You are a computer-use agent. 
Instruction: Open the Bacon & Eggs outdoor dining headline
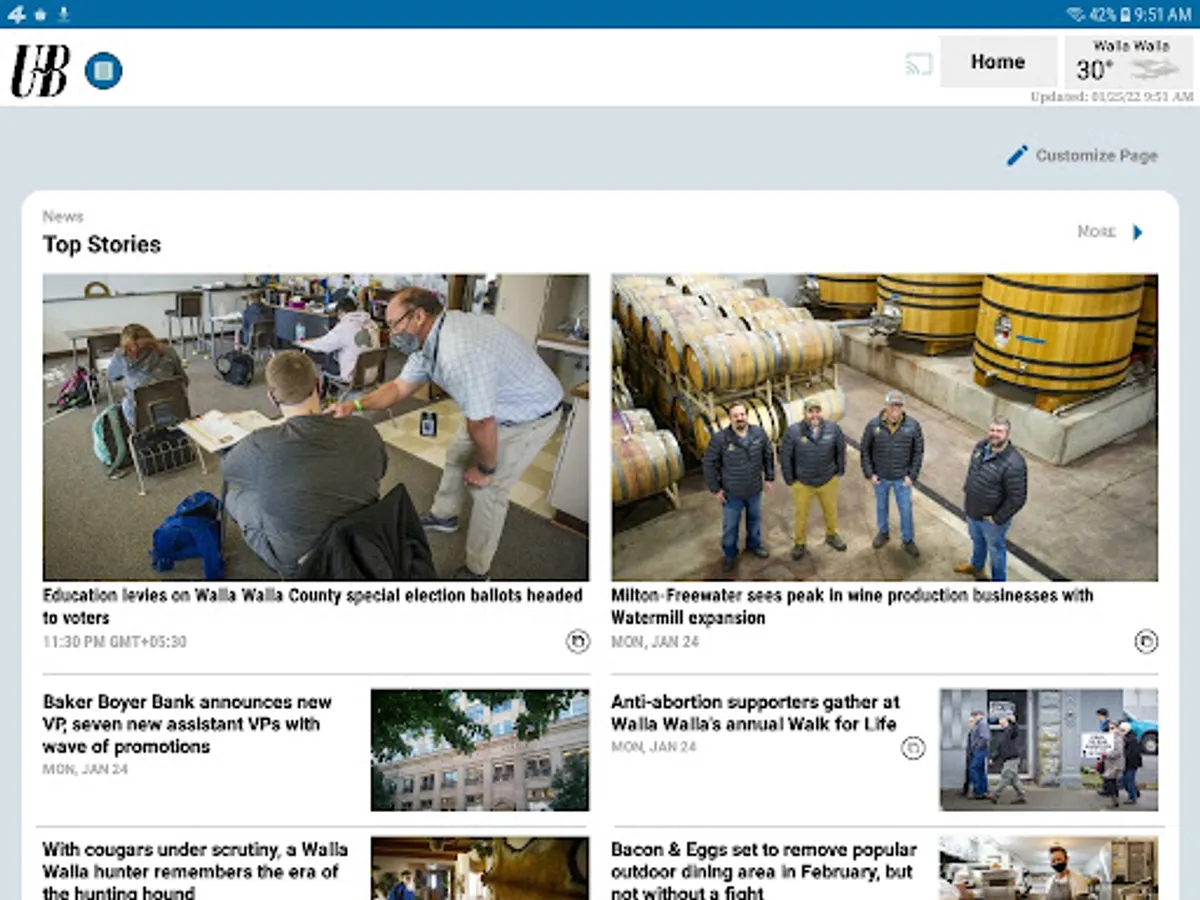click(x=764, y=872)
